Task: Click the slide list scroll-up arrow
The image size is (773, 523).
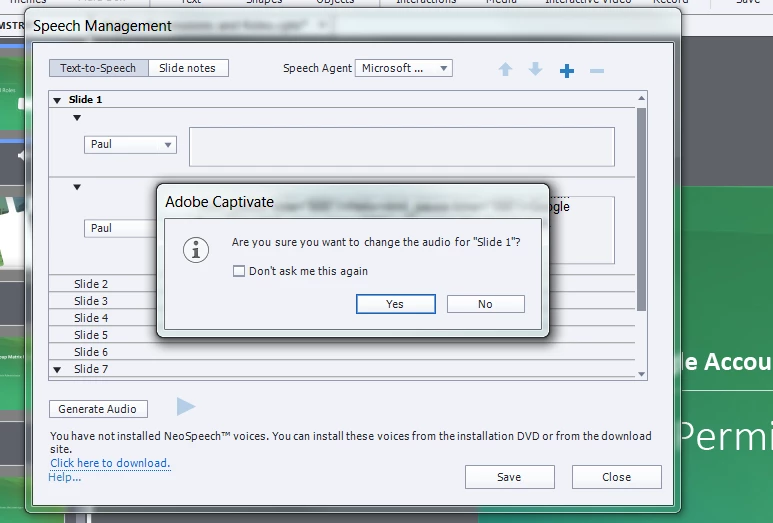Action: point(641,98)
